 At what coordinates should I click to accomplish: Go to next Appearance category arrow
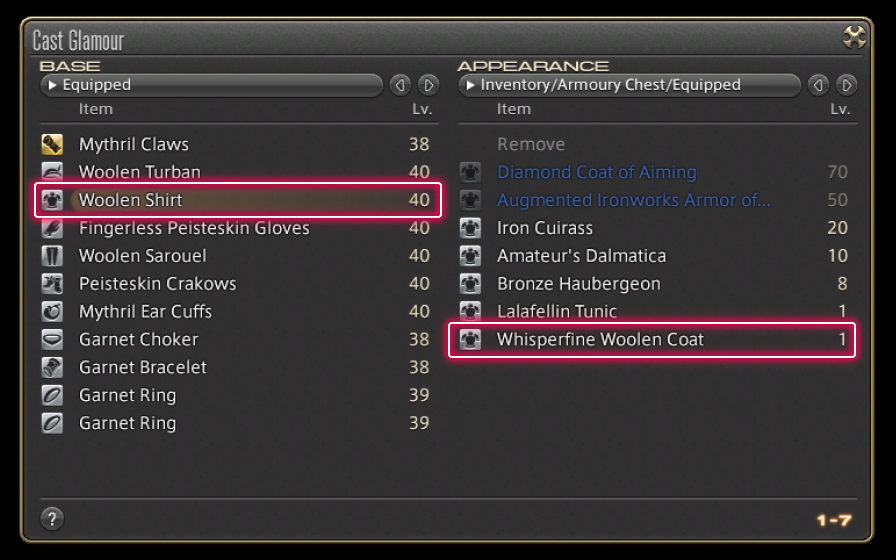[x=846, y=85]
